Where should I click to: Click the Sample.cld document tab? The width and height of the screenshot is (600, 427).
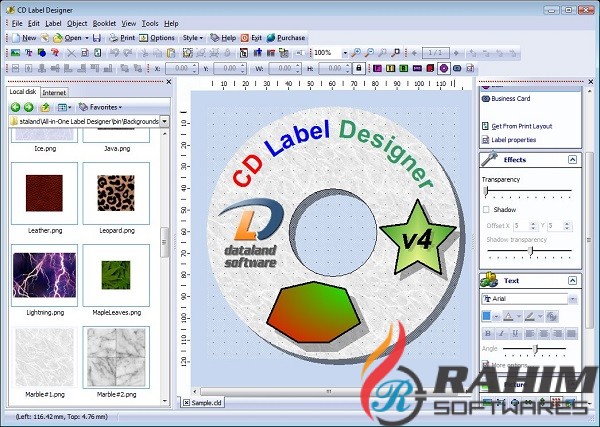point(202,403)
